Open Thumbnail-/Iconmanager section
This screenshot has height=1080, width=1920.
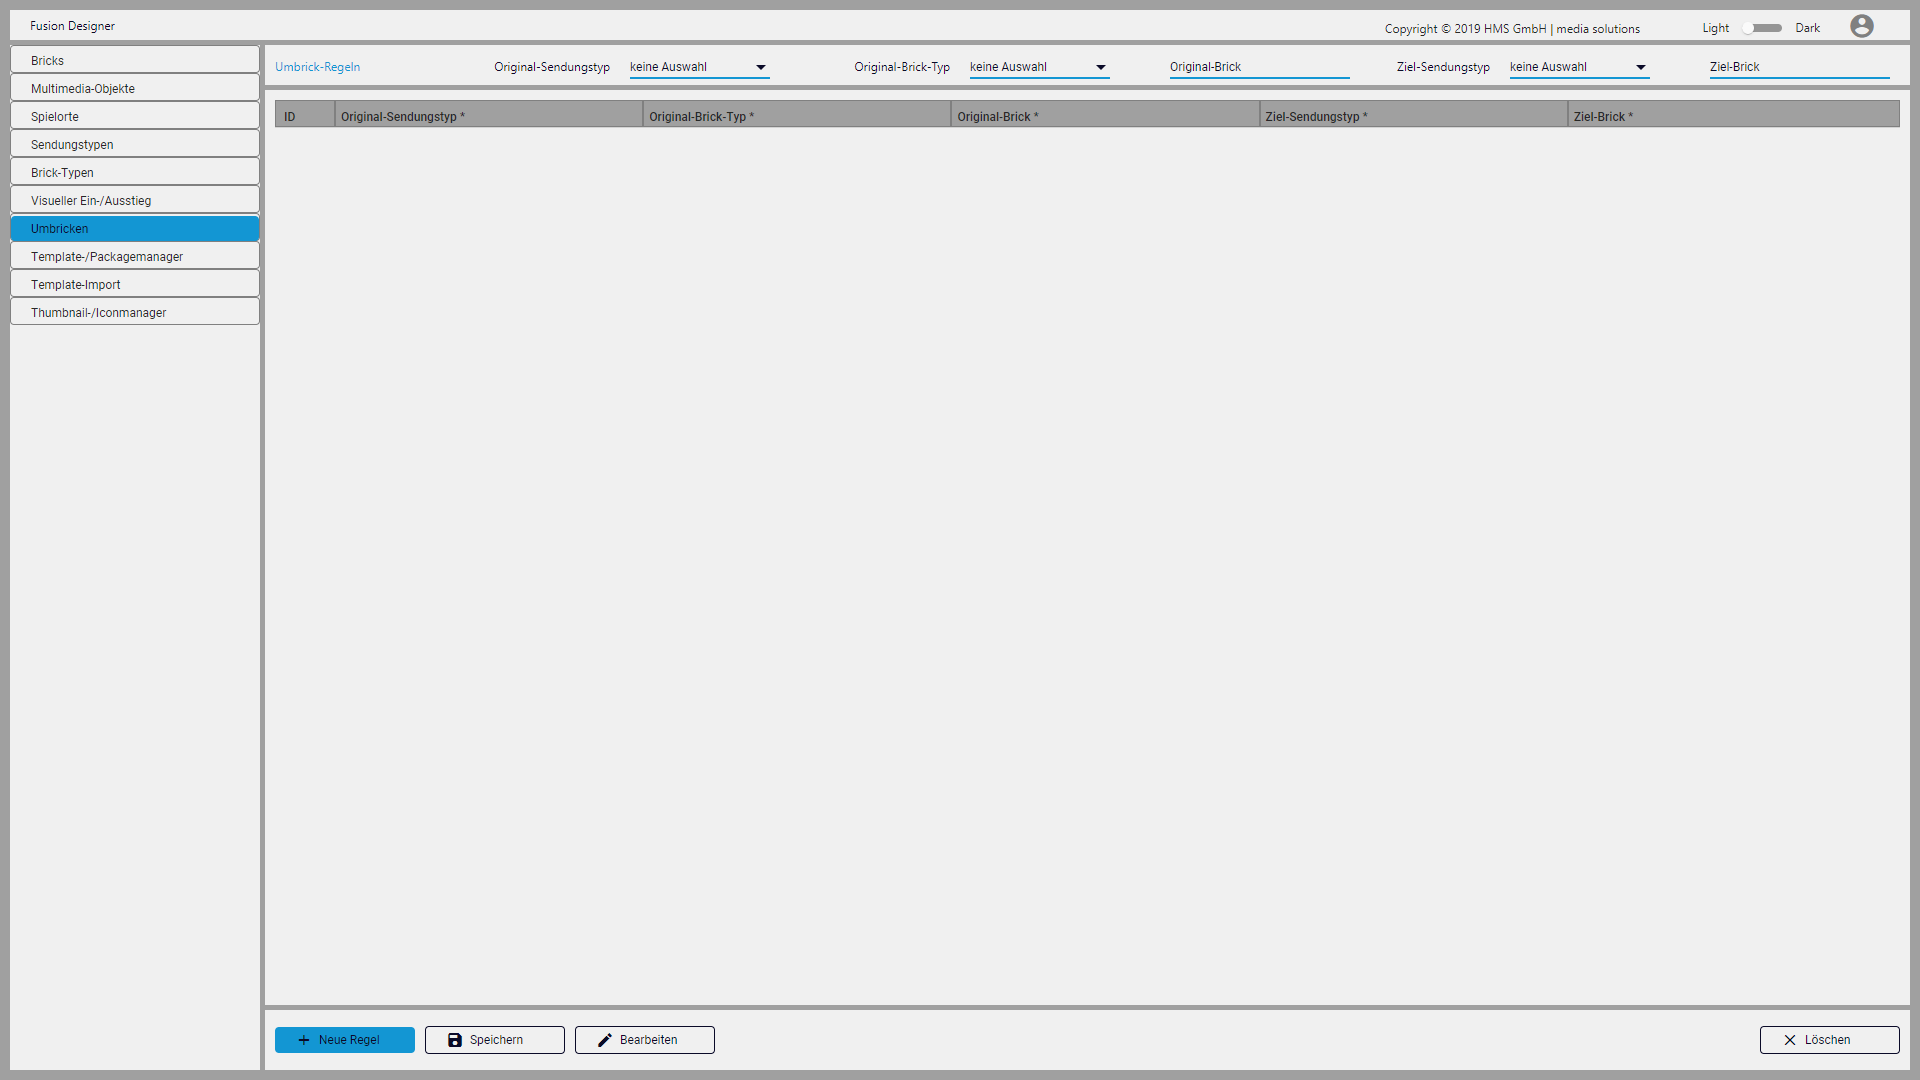(135, 312)
